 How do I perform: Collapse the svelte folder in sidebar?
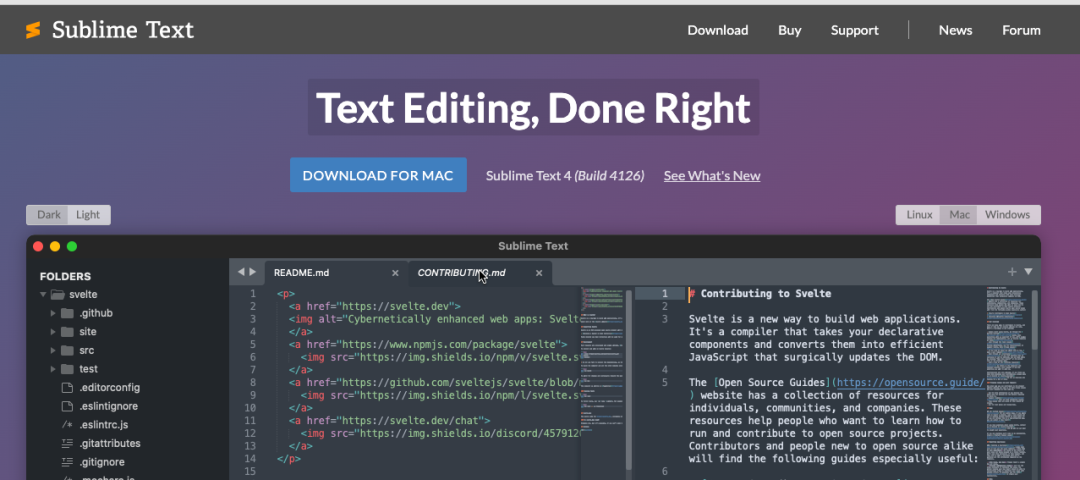[x=44, y=295]
